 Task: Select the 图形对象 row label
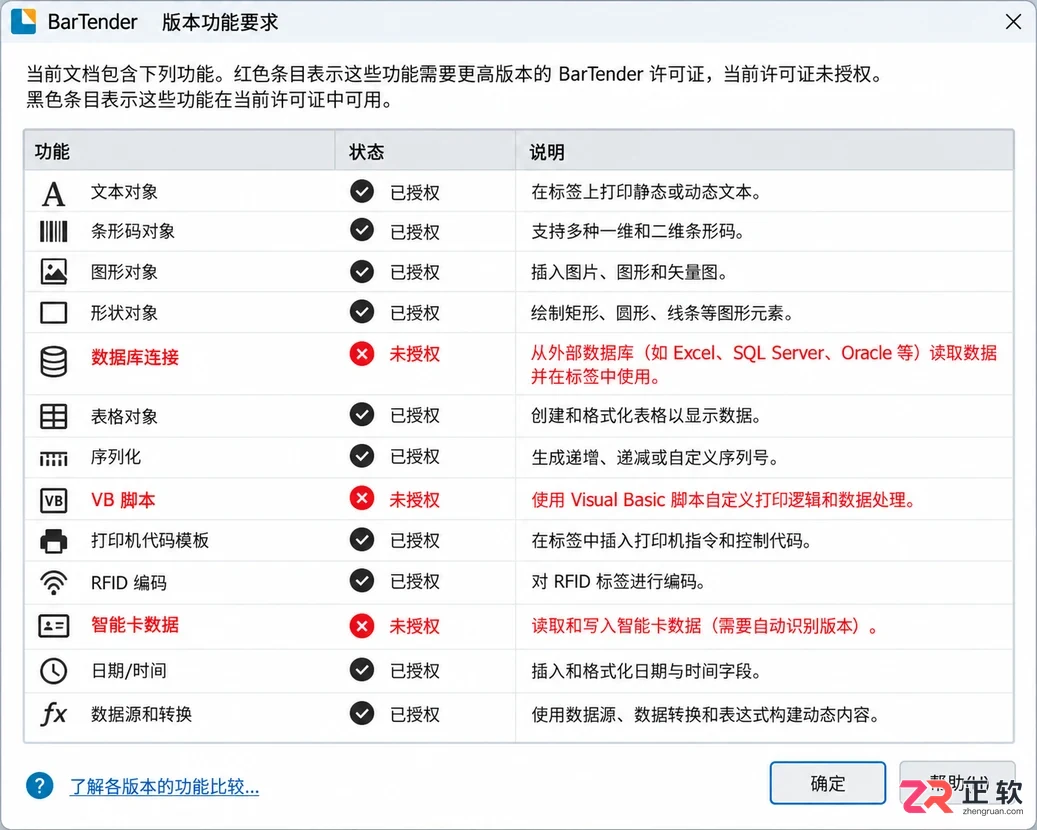[x=124, y=272]
